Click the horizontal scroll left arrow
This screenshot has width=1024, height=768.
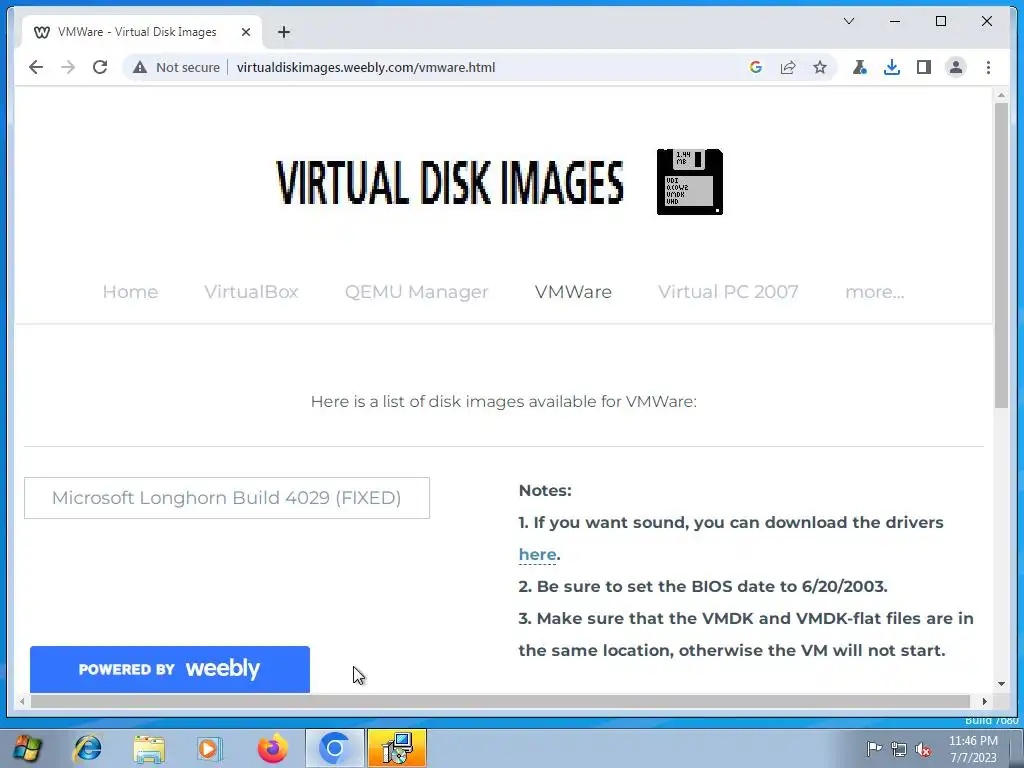[22, 701]
